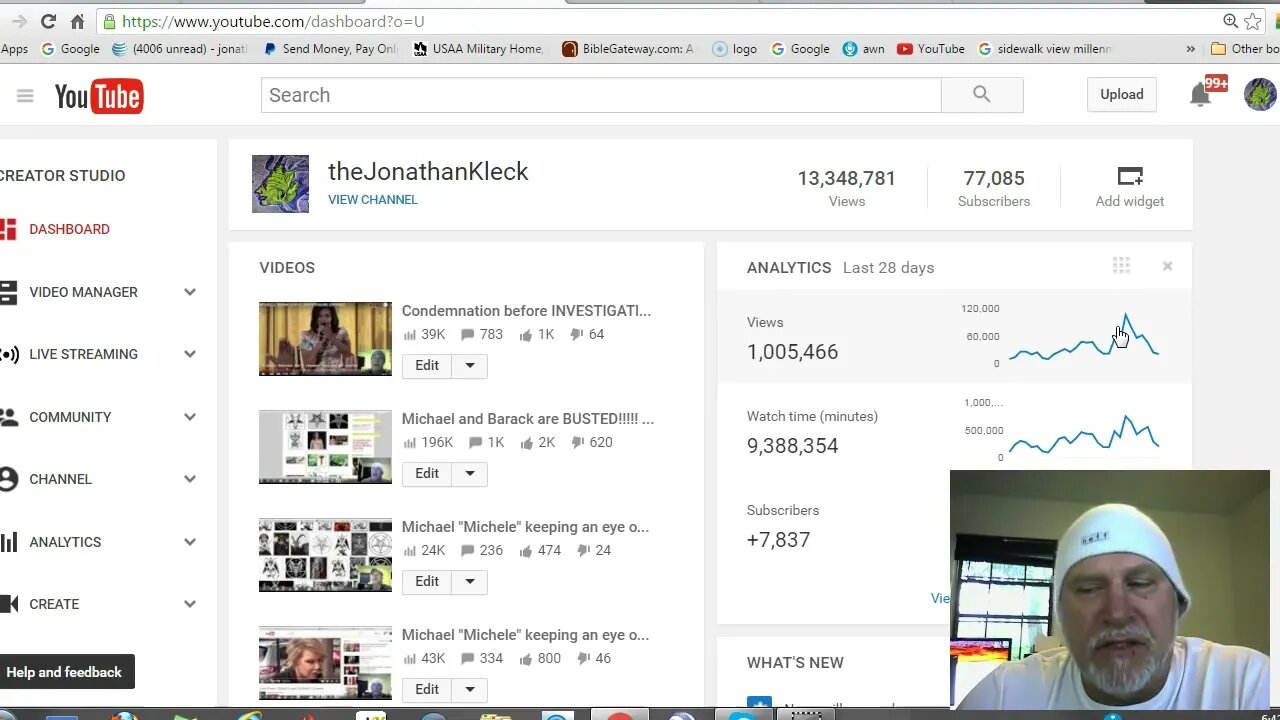The width and height of the screenshot is (1280, 720).
Task: Click the Community sidebar icon
Action: [x=9, y=417]
